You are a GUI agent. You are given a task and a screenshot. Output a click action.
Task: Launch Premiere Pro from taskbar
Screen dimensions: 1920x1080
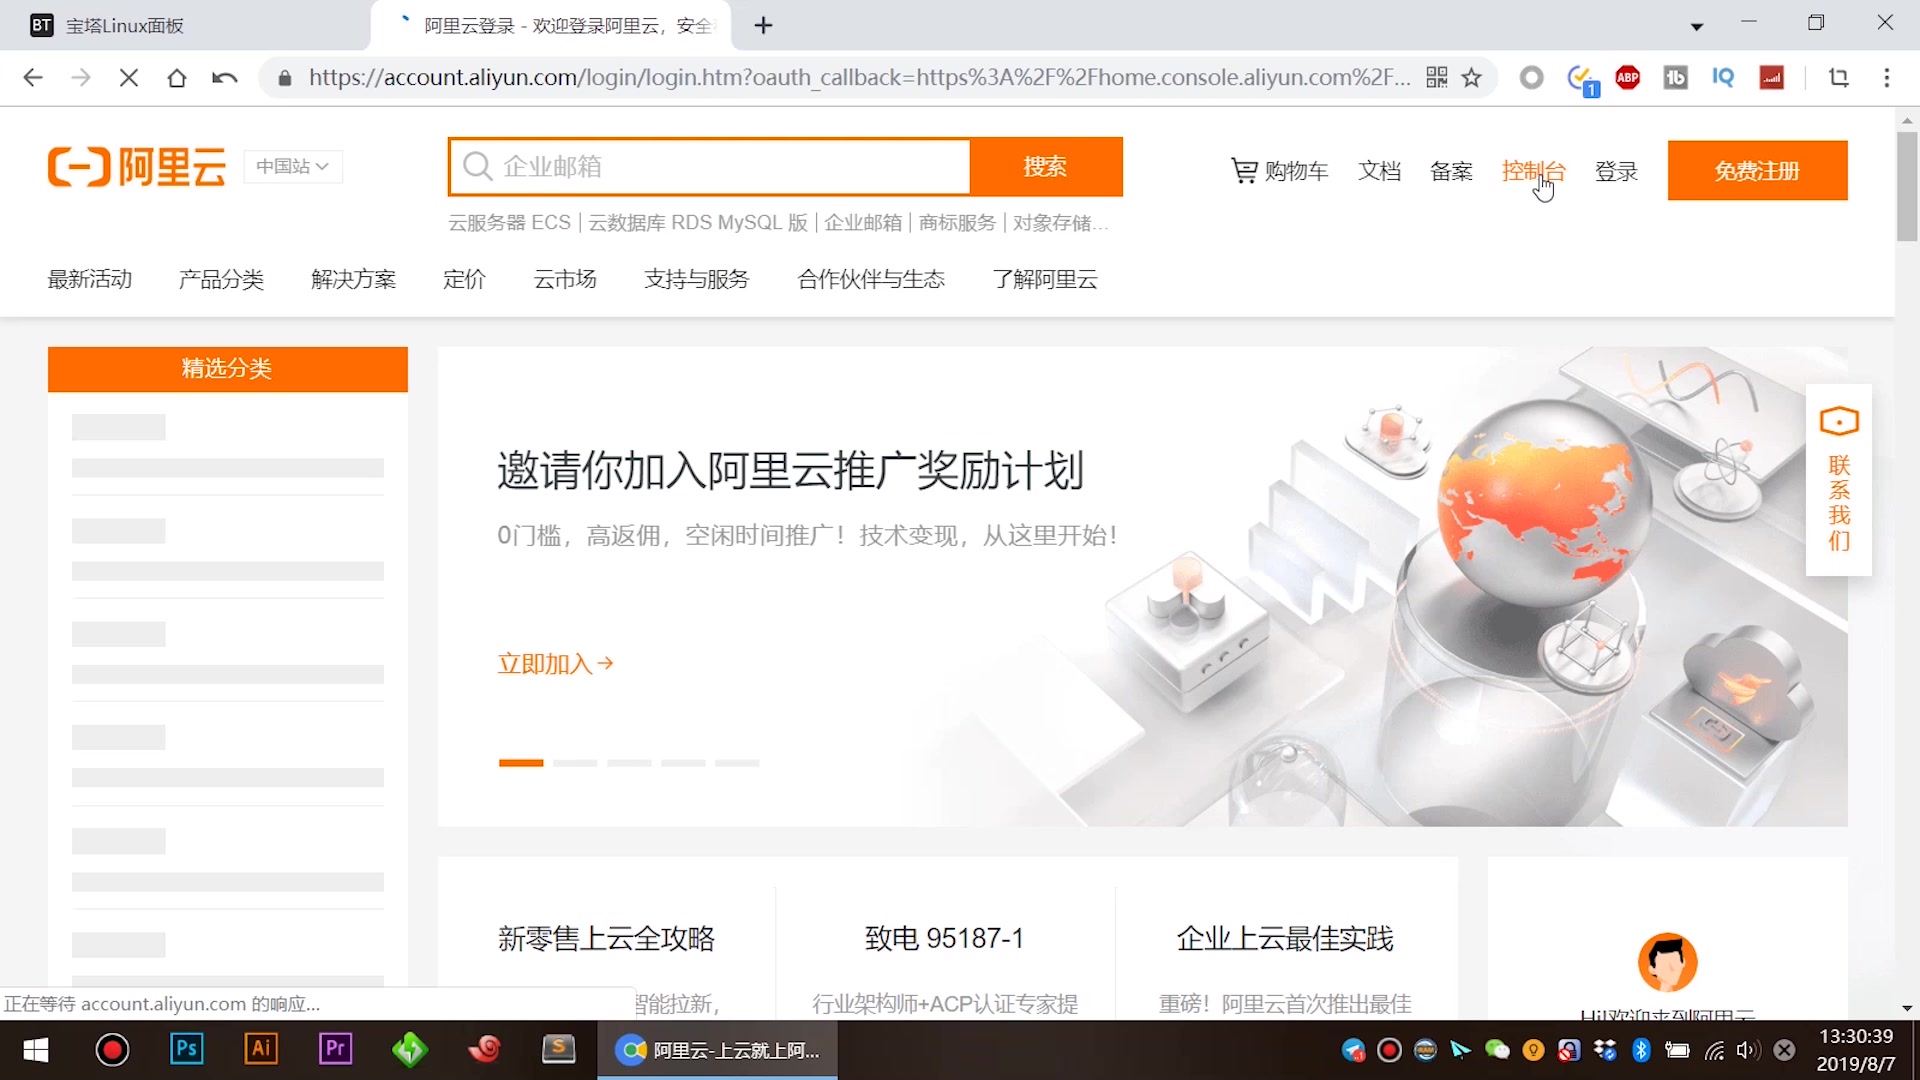point(335,1049)
